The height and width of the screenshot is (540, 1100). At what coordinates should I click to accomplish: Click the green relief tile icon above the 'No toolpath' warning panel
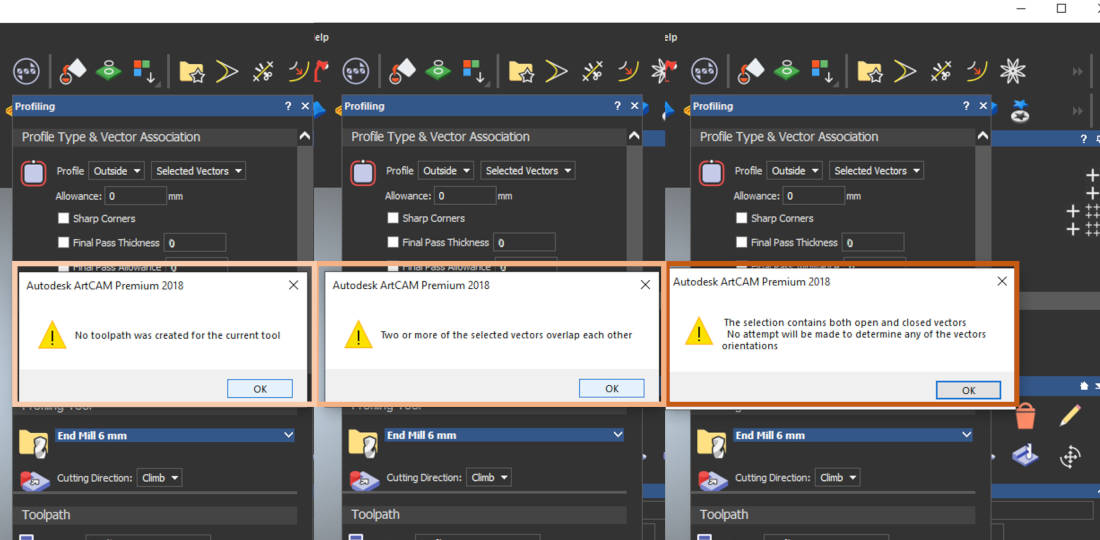point(108,69)
